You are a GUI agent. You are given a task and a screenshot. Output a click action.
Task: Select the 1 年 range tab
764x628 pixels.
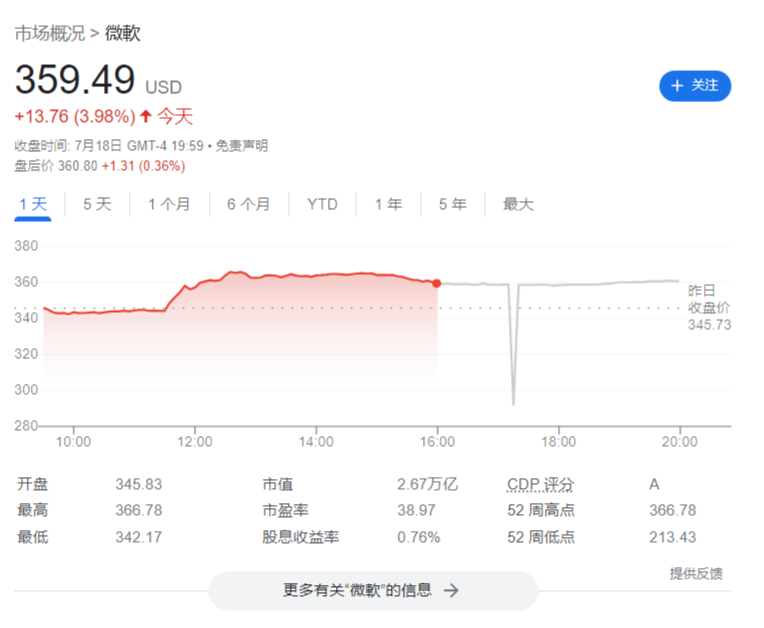[x=388, y=204]
